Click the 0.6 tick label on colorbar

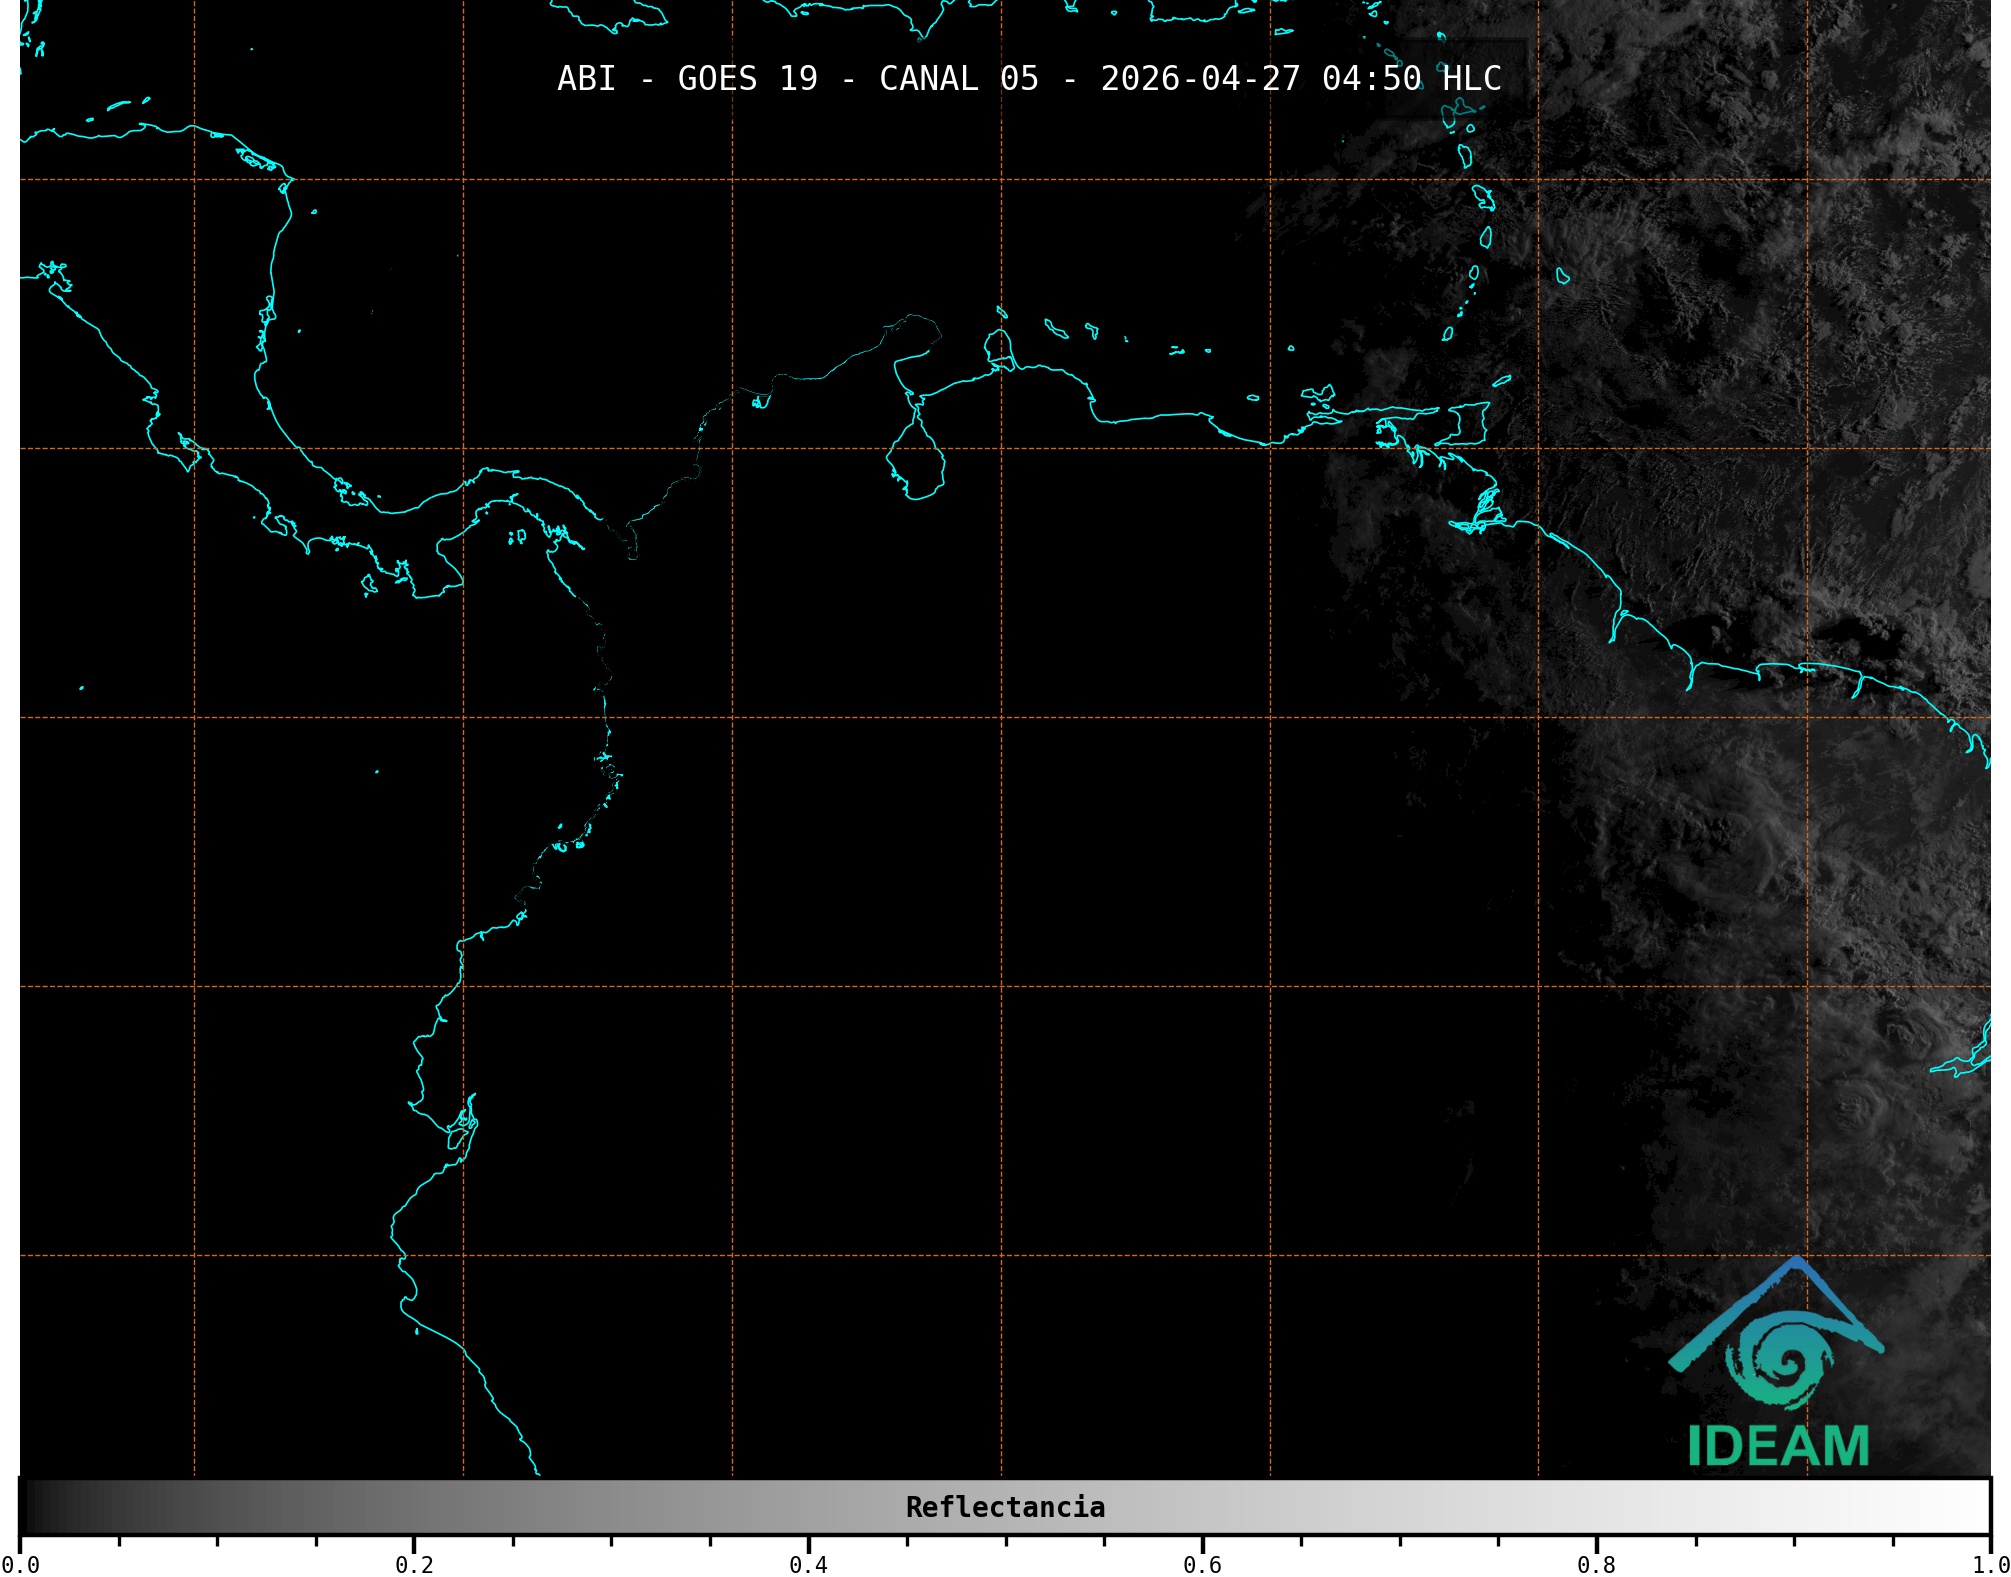click(1202, 1564)
